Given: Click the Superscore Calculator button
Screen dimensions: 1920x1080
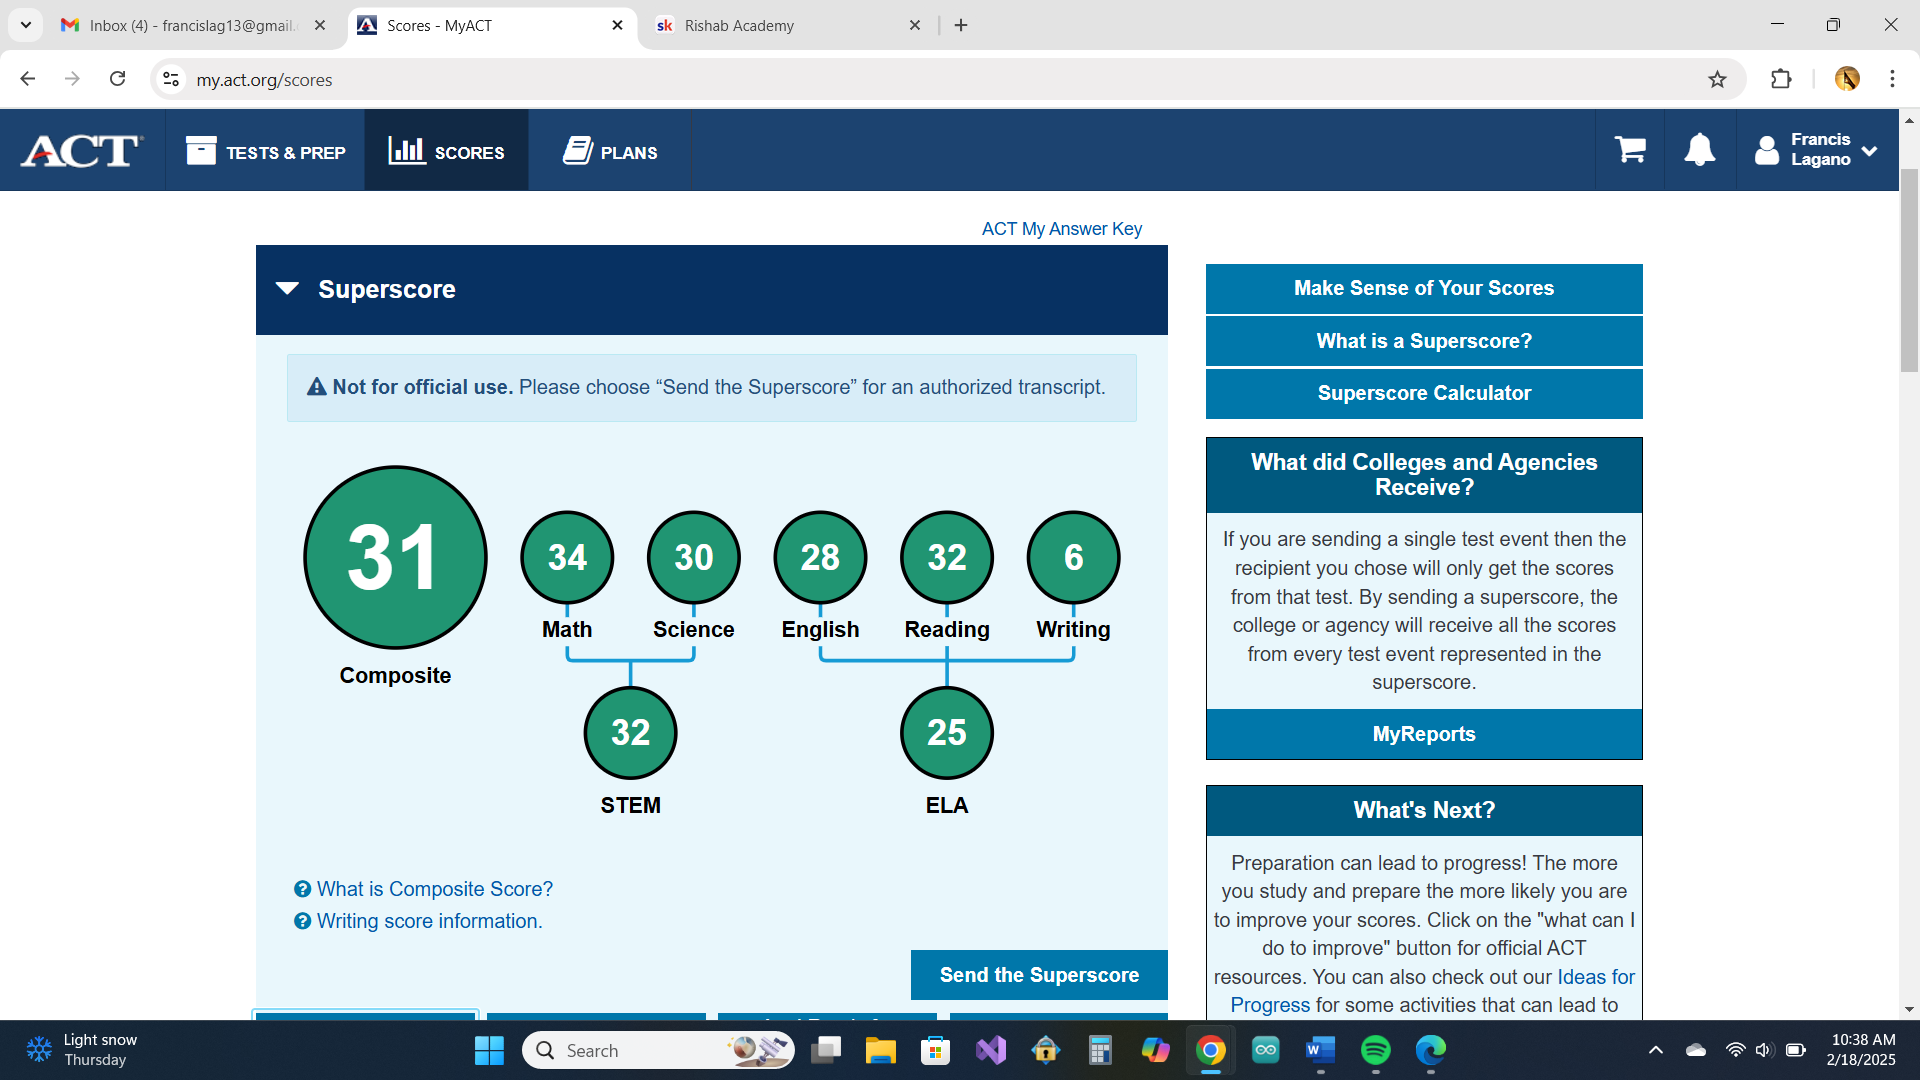Looking at the screenshot, I should (x=1423, y=393).
